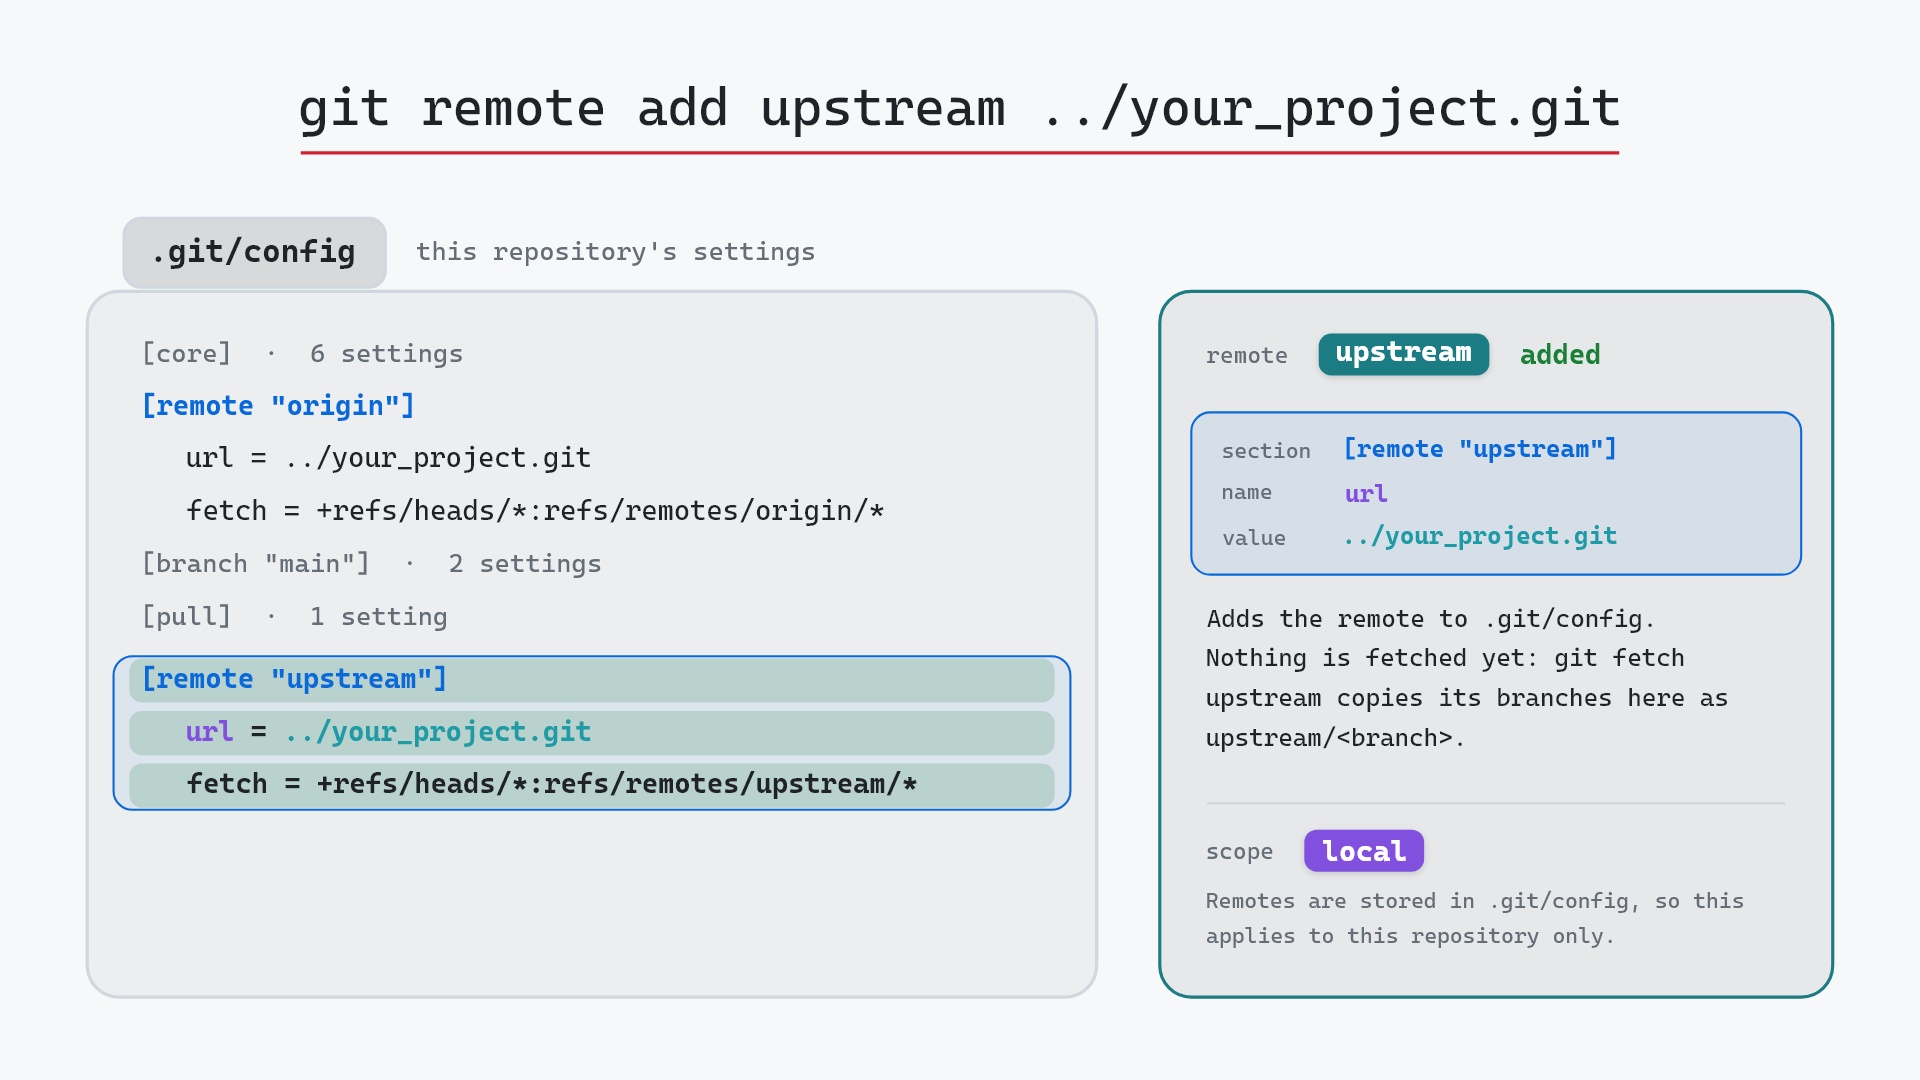Click the name value "url" in detail card
The image size is (1920, 1080).
click(x=1366, y=494)
